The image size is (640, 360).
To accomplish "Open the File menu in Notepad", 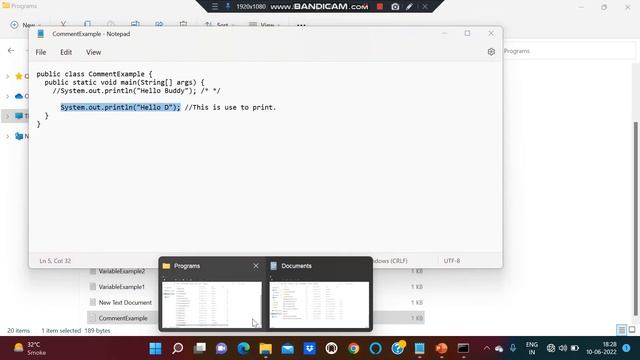I will pyautogui.click(x=41, y=52).
